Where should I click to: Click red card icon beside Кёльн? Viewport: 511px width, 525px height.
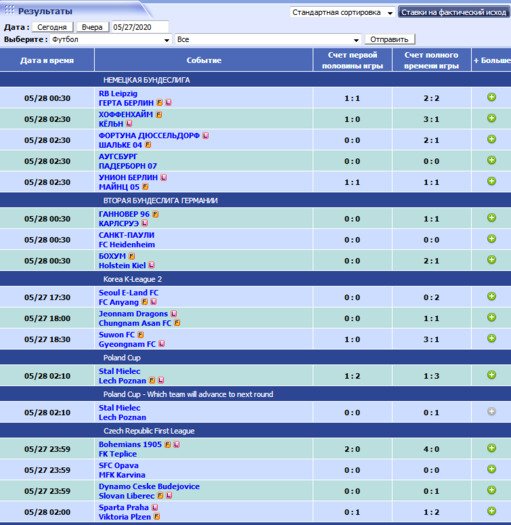pos(129,124)
